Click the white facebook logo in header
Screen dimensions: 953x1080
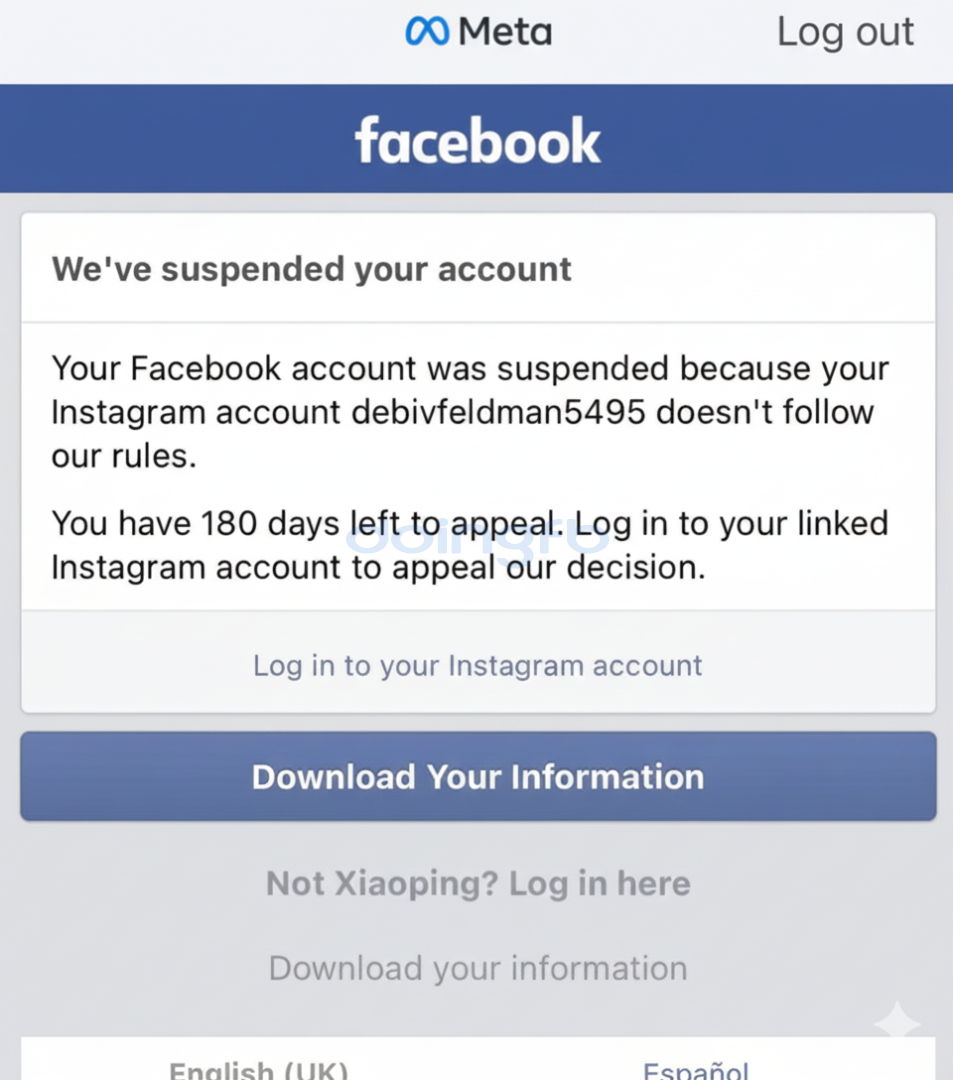477,141
